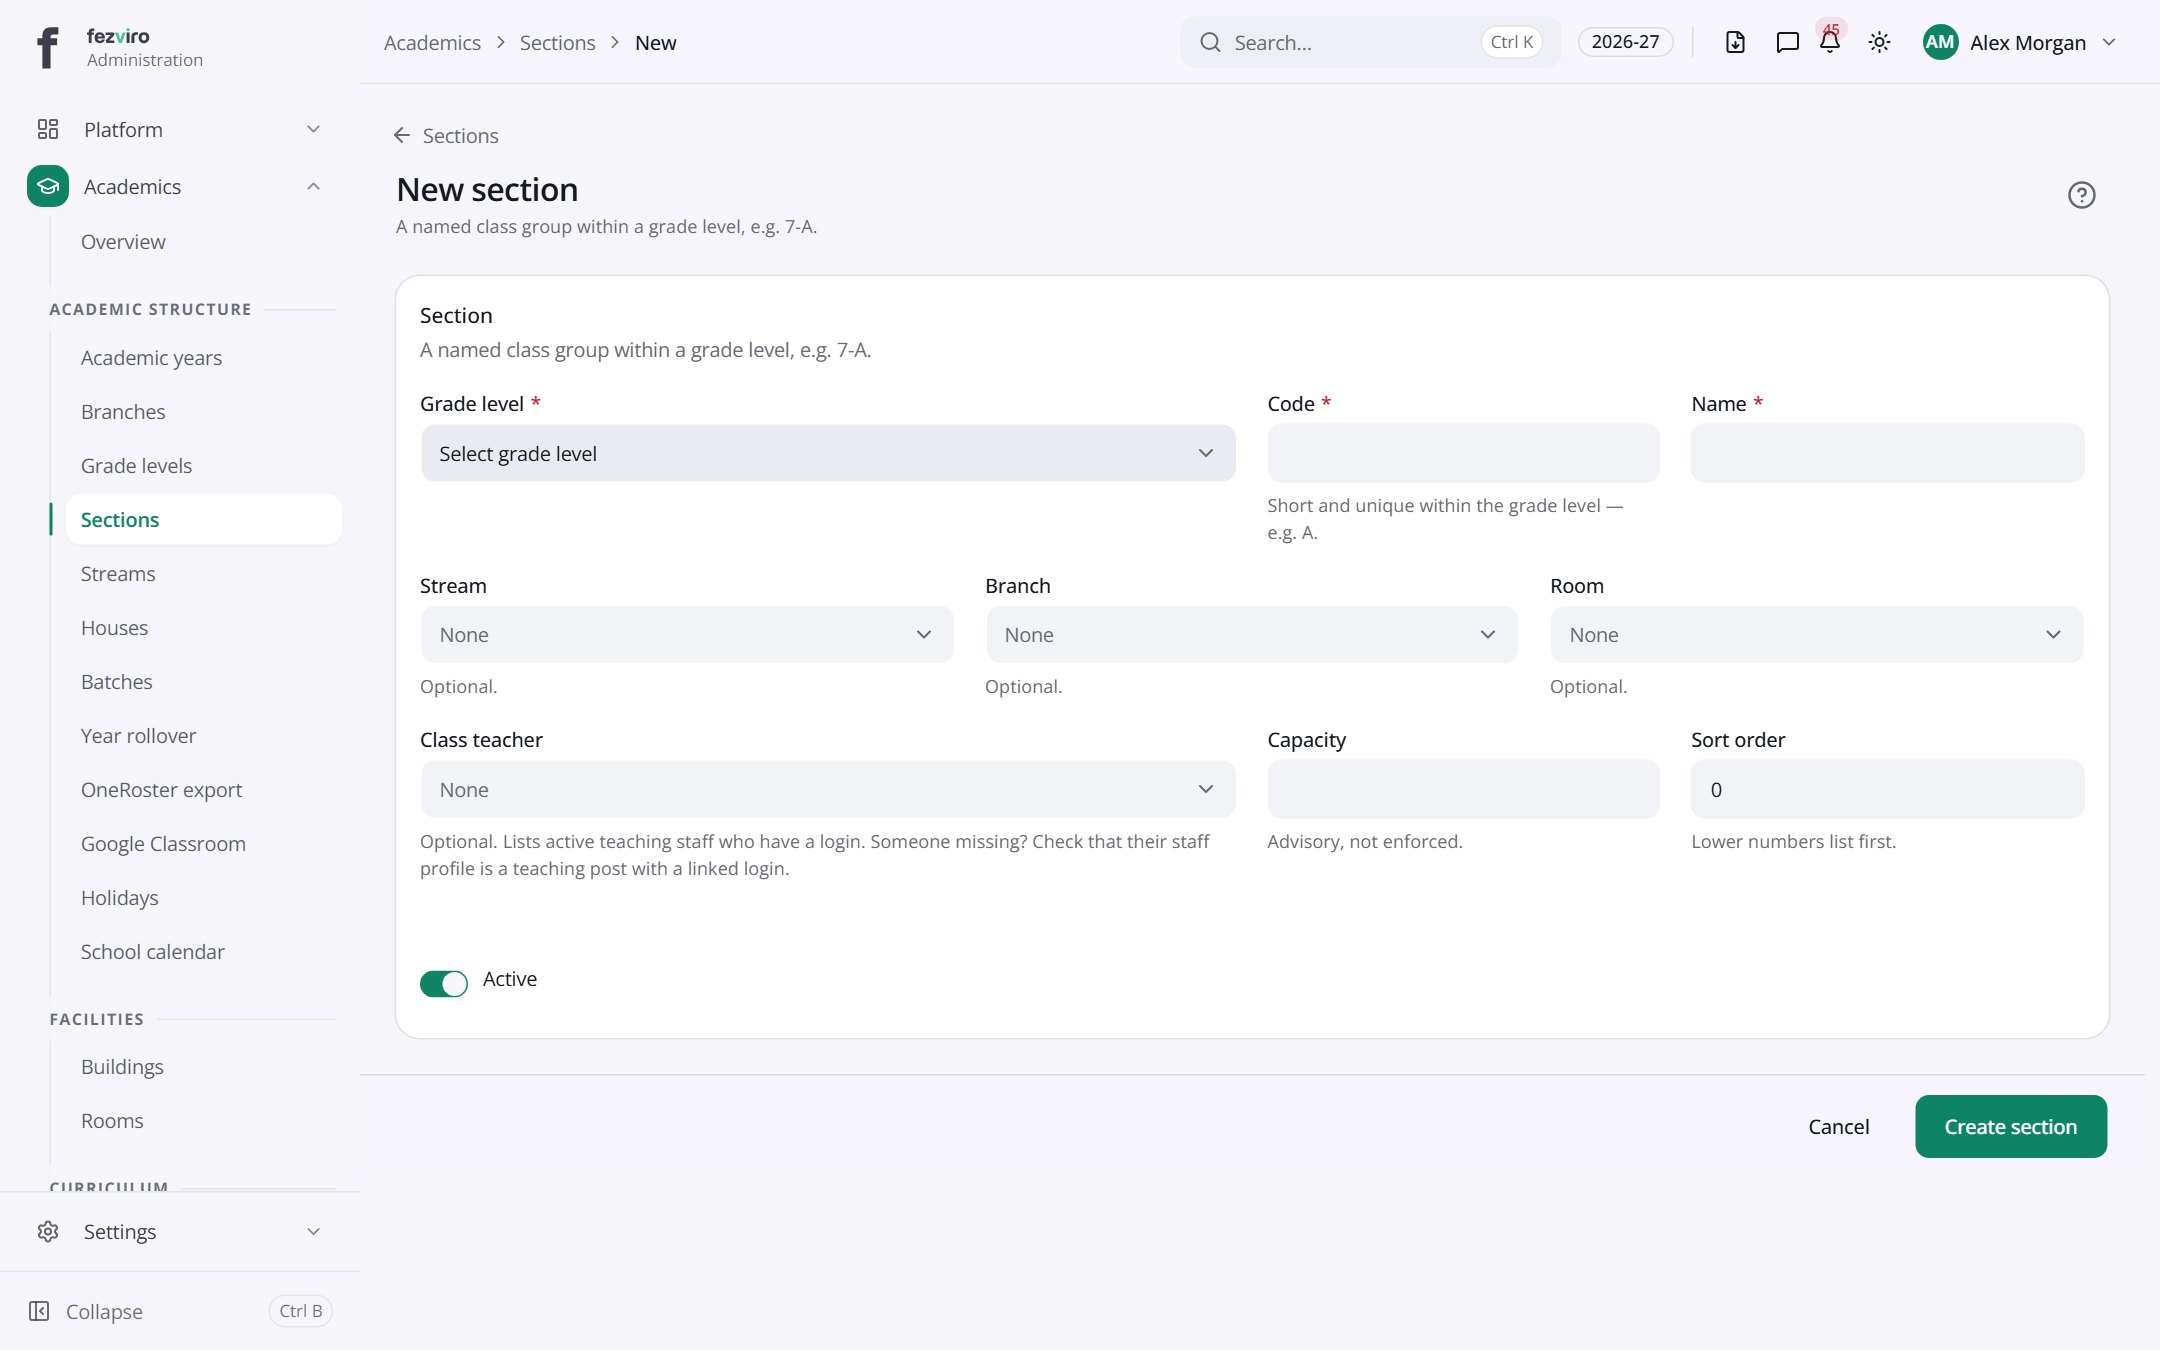Screen dimensions: 2160x1350
Task: Click the Collapse sidebar panel icon
Action: 39,1311
